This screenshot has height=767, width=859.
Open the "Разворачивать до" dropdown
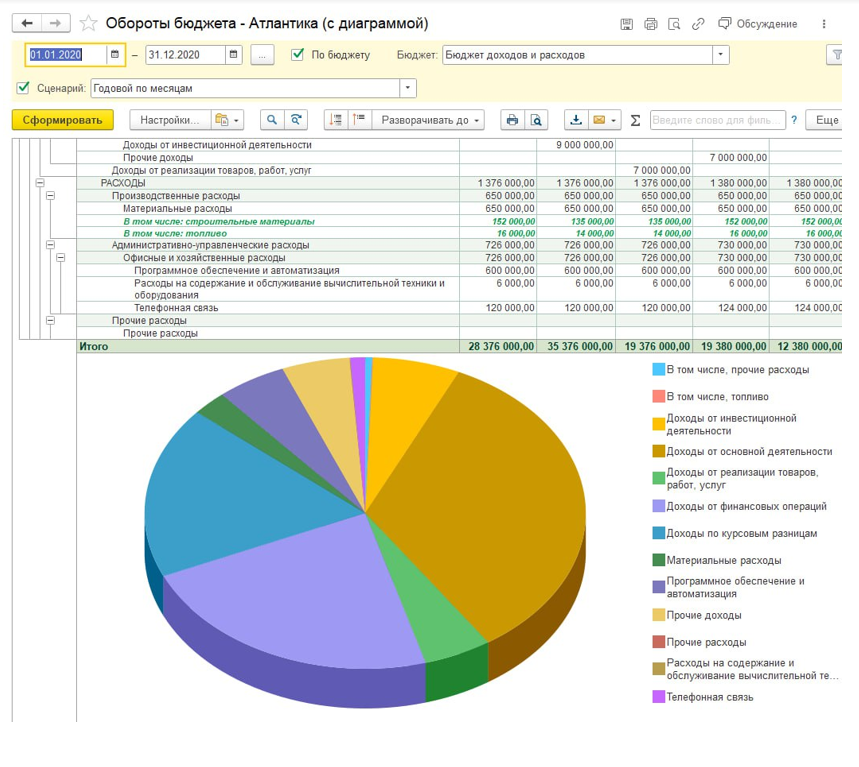click(428, 120)
